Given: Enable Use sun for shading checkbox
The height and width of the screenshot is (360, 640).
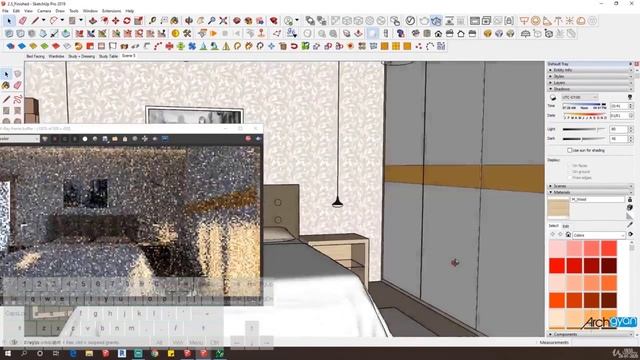Looking at the screenshot, I should click(569, 150).
